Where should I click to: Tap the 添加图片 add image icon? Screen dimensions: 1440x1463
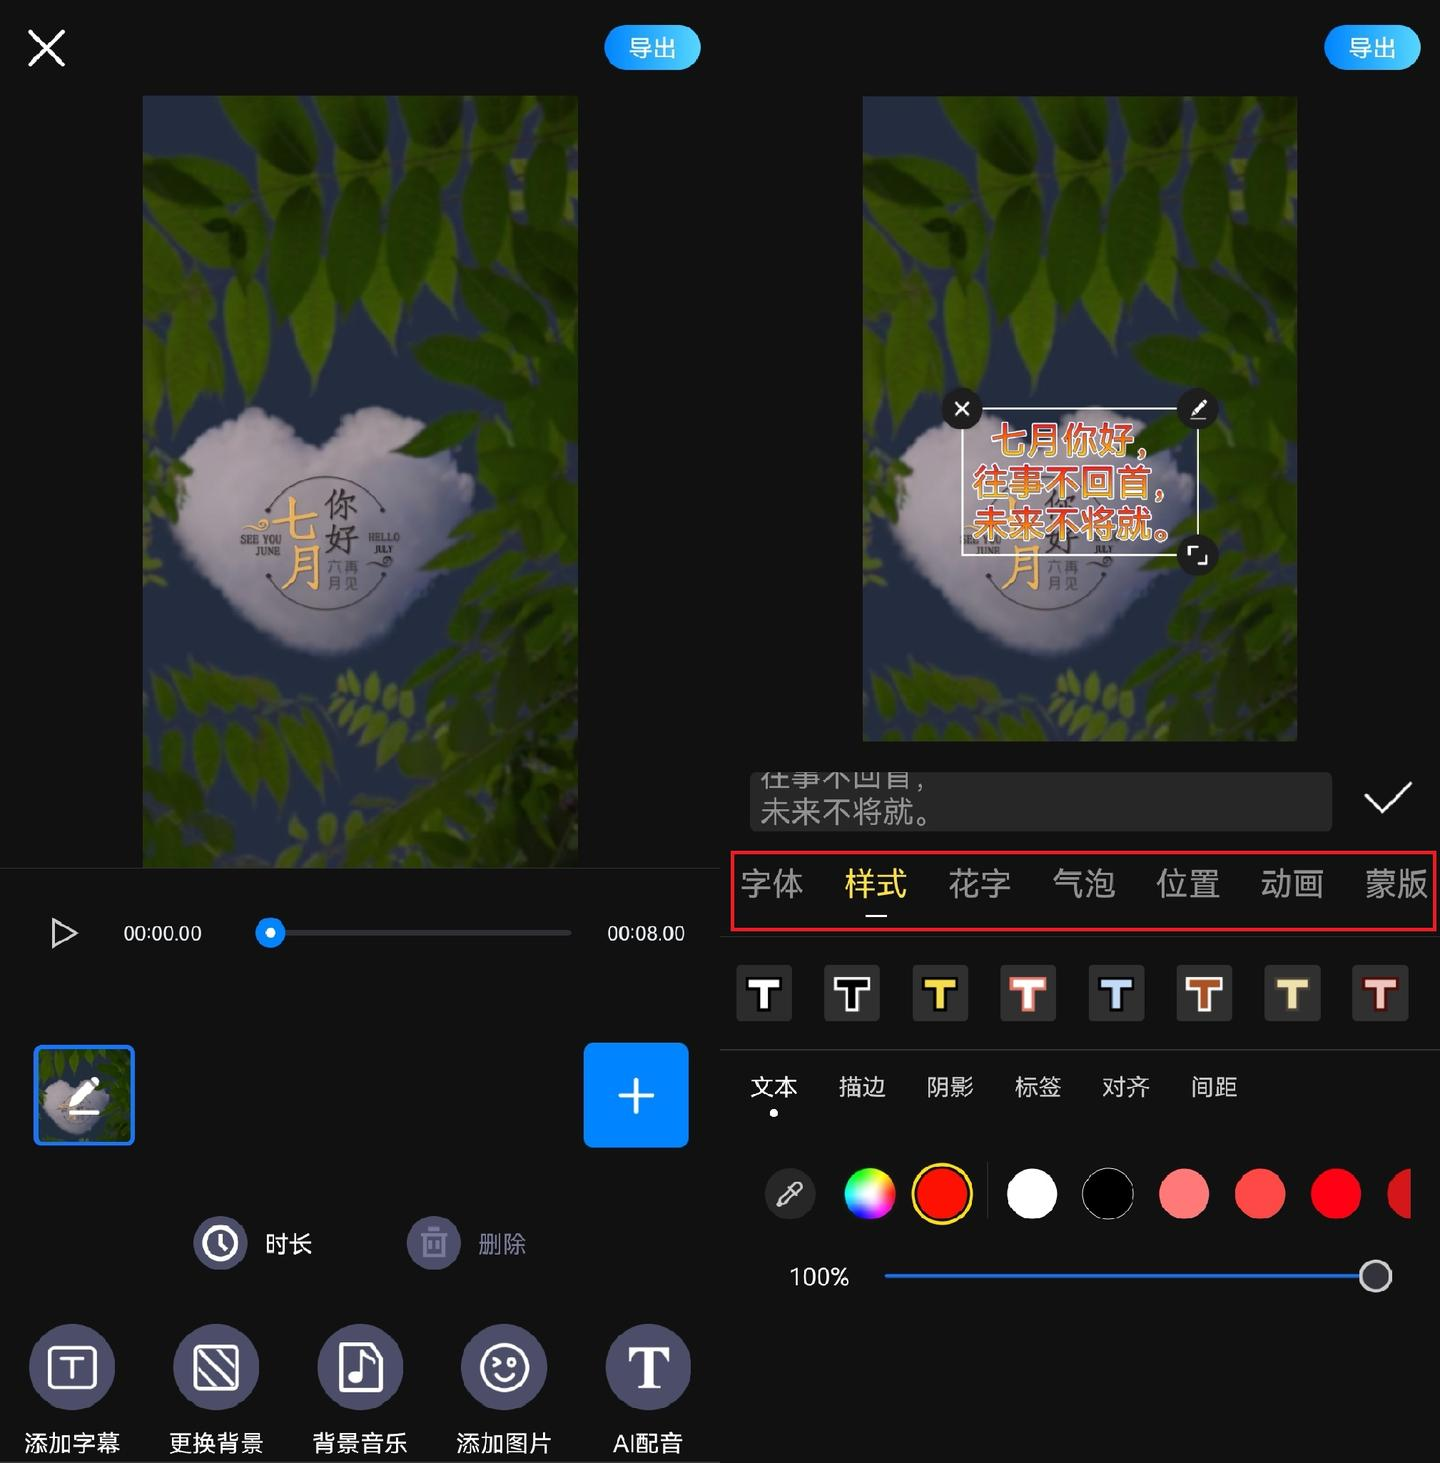(504, 1367)
